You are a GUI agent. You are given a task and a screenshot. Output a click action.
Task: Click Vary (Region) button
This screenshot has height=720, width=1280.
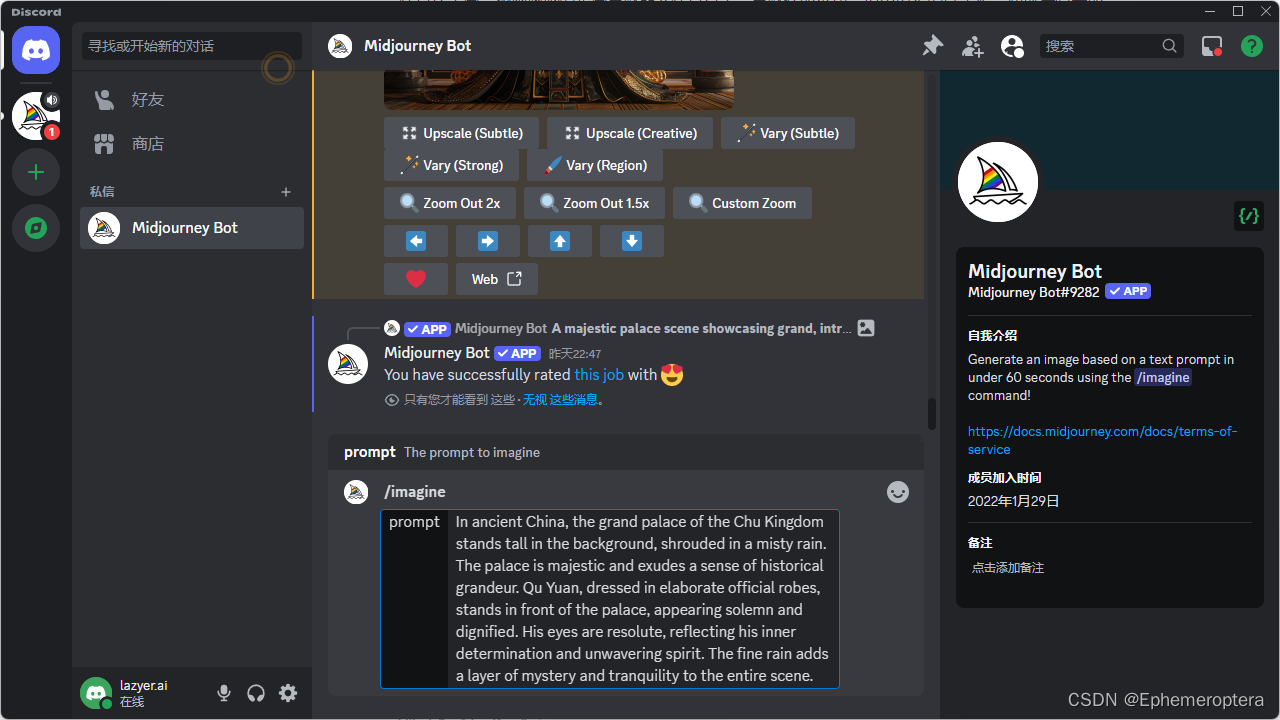pos(595,165)
